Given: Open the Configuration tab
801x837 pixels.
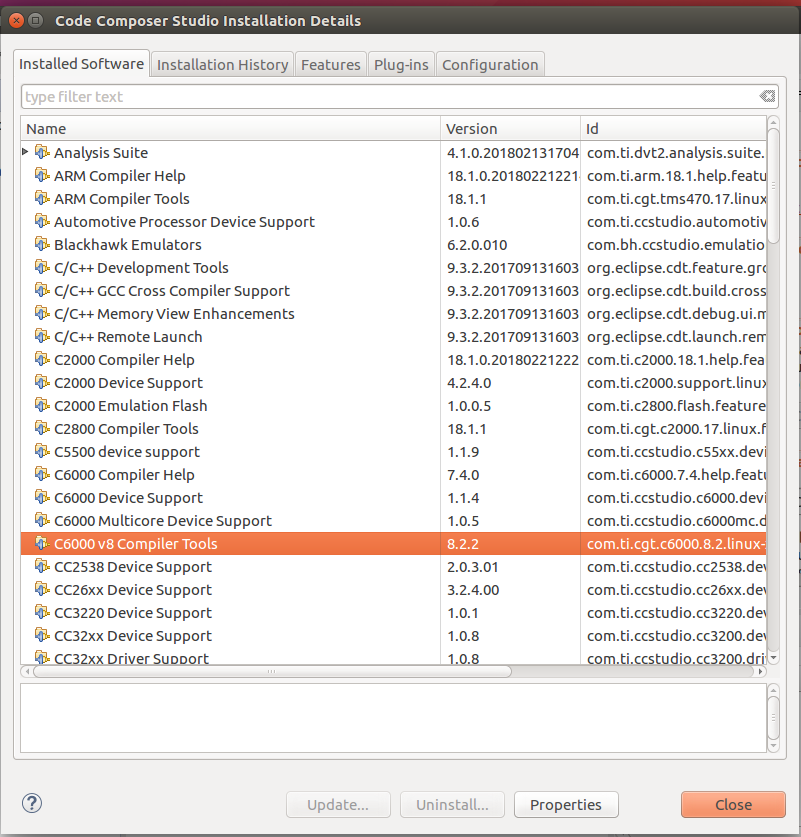Looking at the screenshot, I should [x=490, y=65].
